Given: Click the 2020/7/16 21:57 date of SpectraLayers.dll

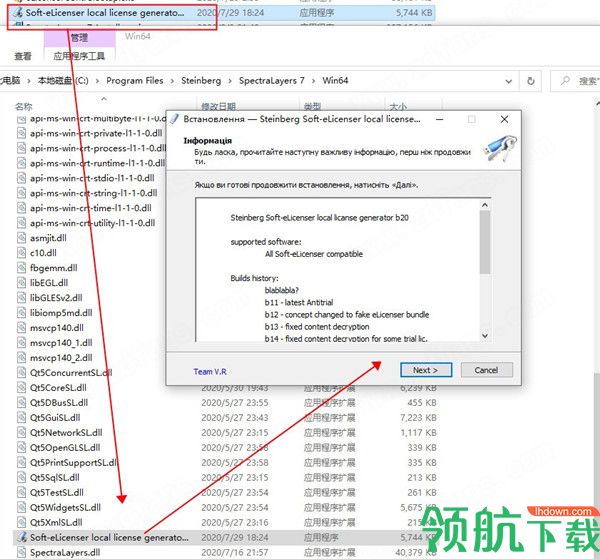Looking at the screenshot, I should point(235,552).
